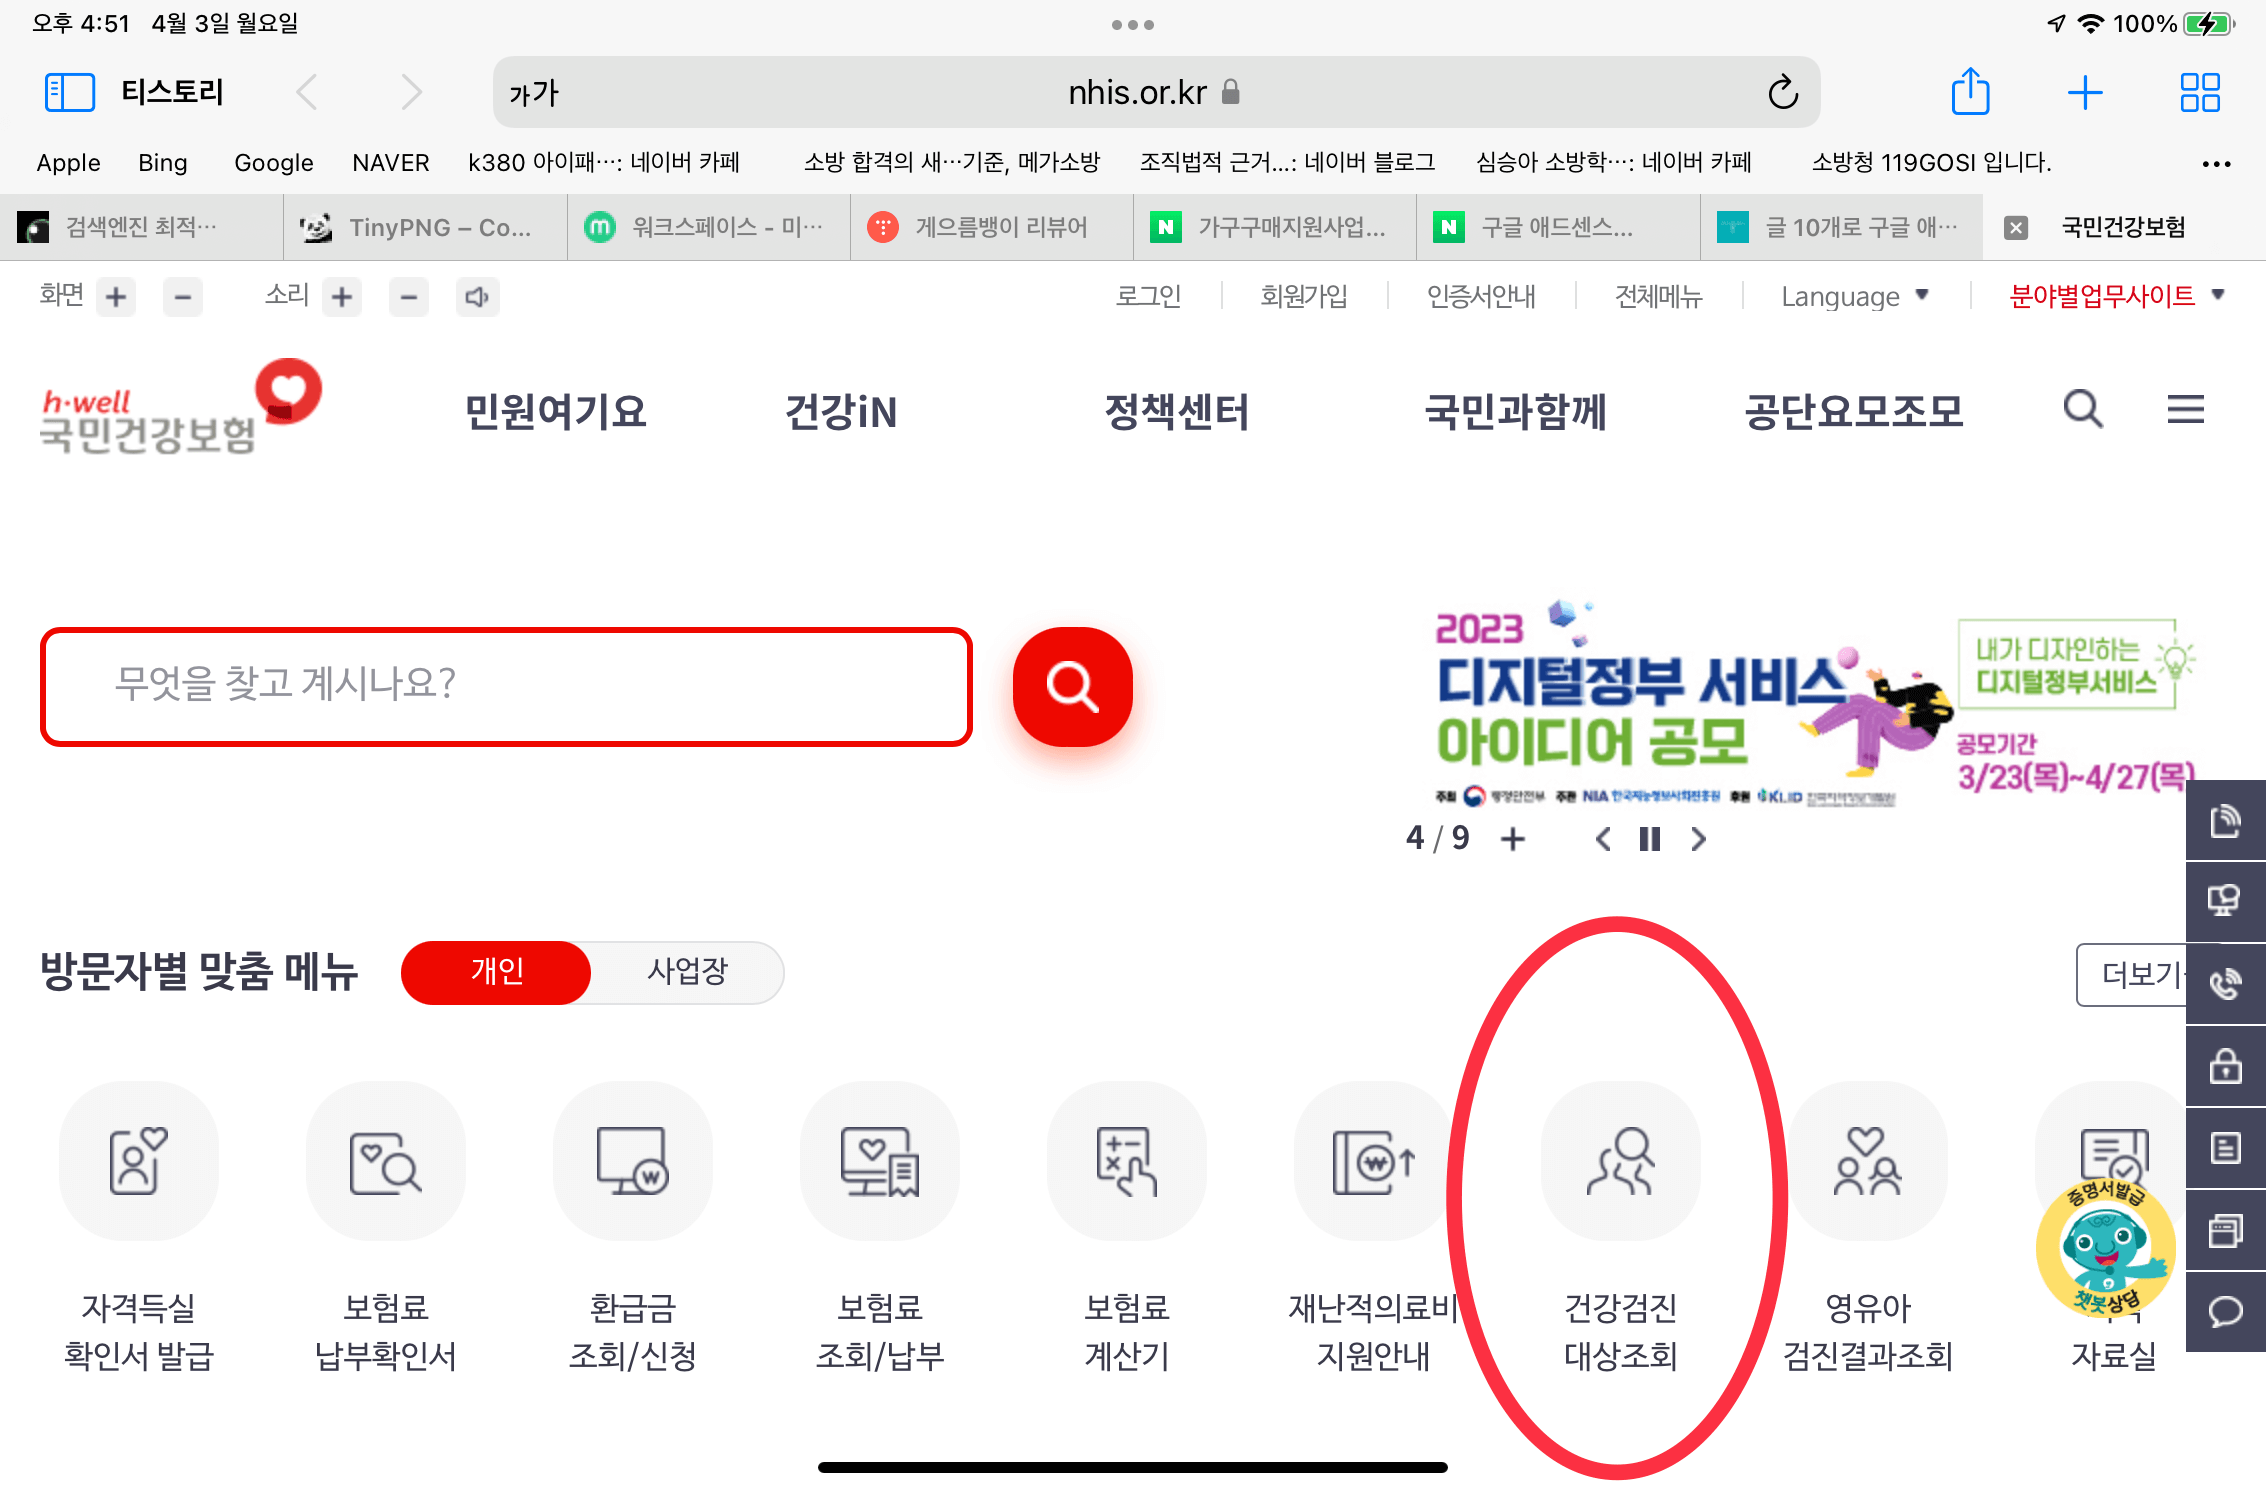Go back with the arrow button

pyautogui.click(x=307, y=93)
